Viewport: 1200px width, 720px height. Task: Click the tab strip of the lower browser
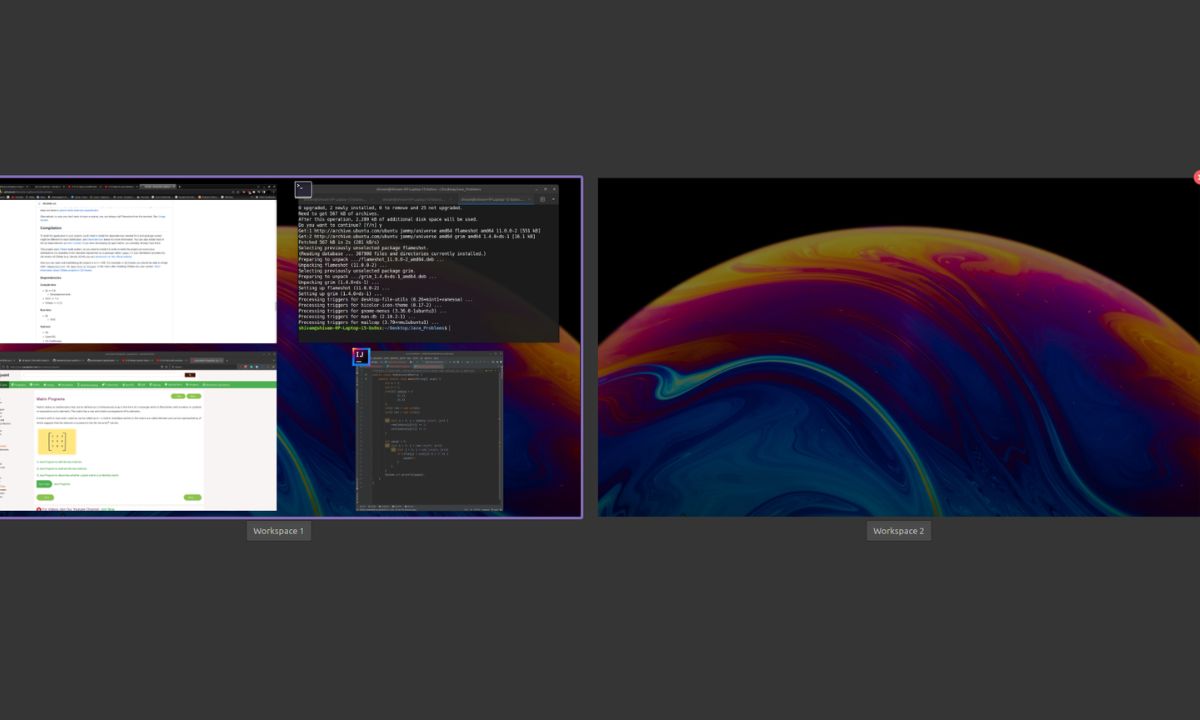pyautogui.click(x=100, y=359)
